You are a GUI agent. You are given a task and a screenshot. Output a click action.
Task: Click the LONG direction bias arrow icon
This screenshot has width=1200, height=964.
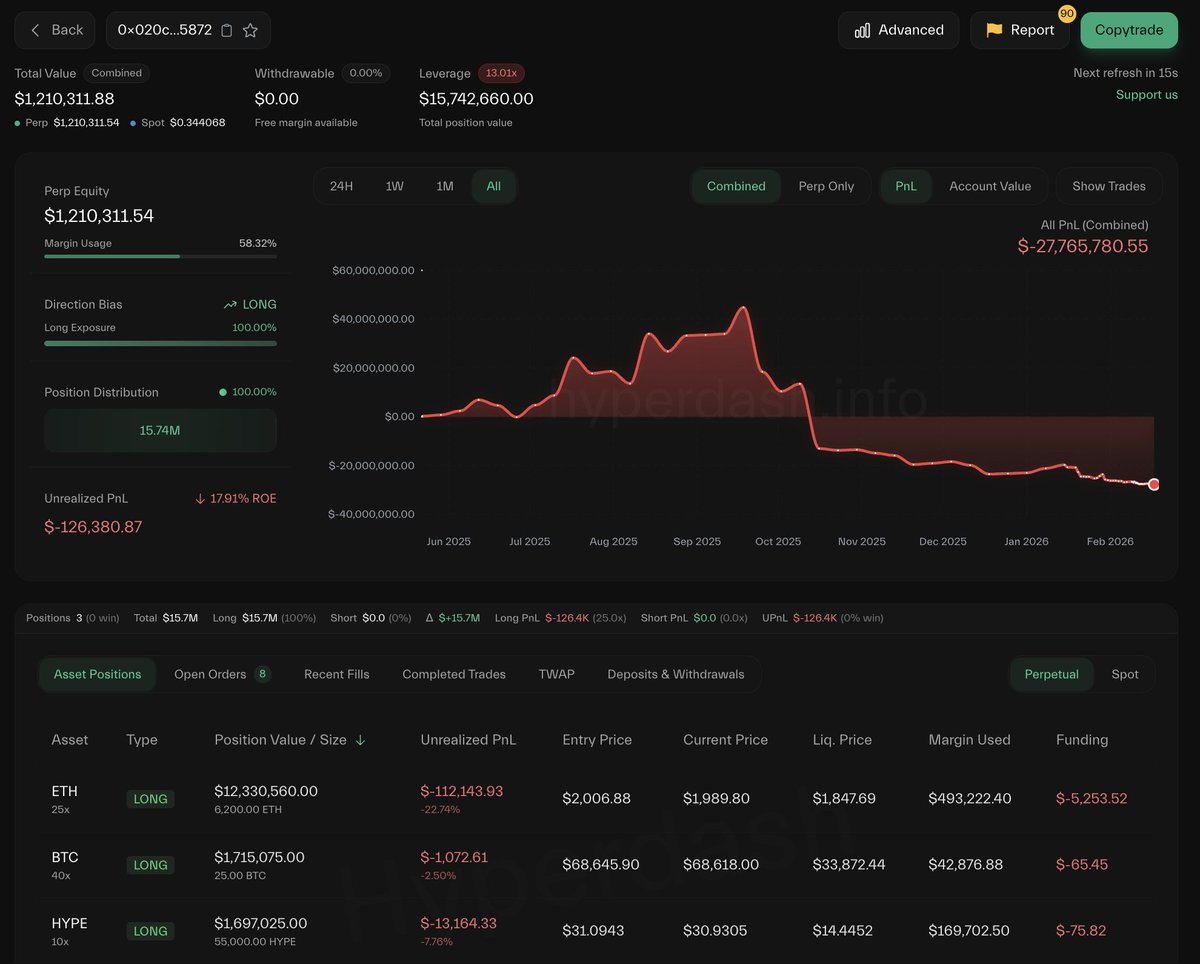tap(228, 304)
